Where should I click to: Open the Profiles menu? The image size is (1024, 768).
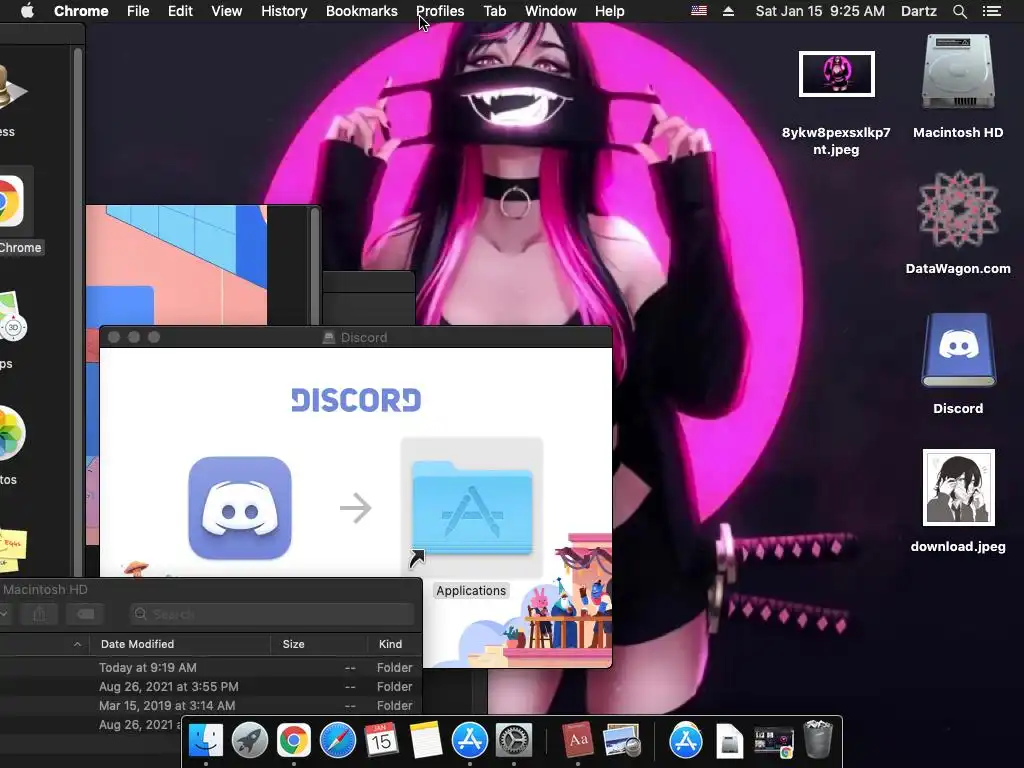[x=440, y=11]
